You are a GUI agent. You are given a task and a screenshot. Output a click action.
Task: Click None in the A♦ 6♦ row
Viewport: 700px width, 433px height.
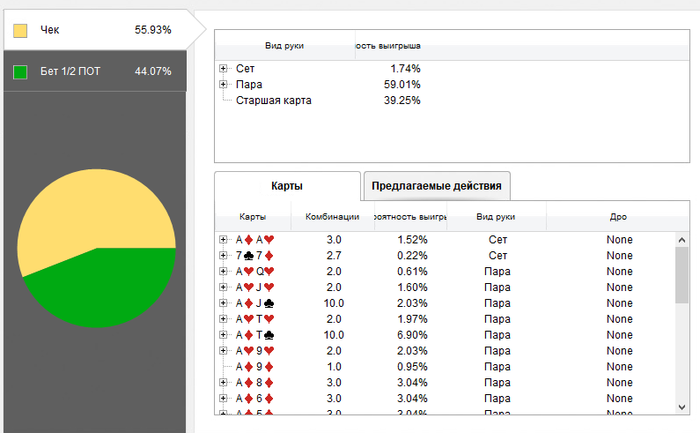click(620, 398)
